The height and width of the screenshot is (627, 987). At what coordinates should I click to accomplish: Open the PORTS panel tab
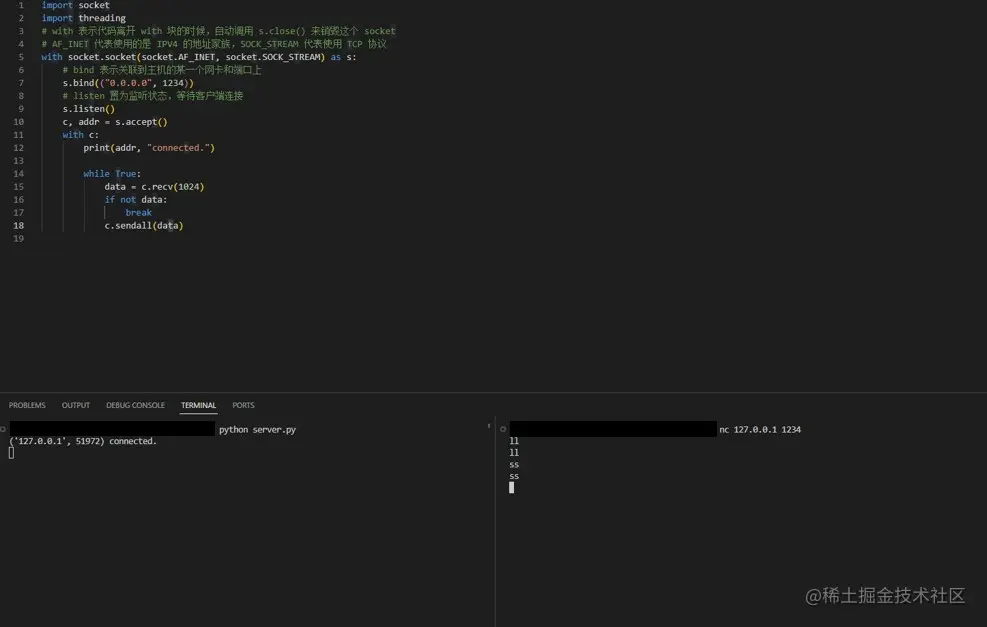(x=243, y=405)
